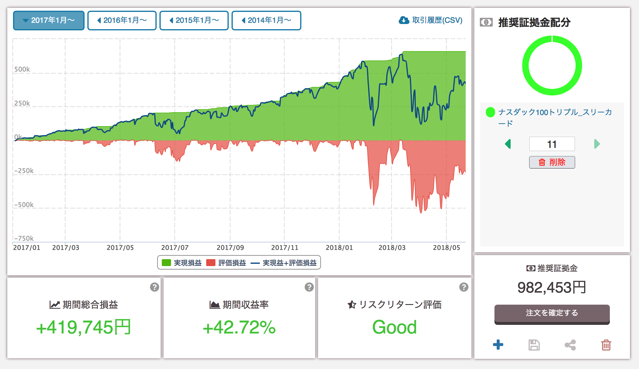Click the 期間収益率 area chart icon
This screenshot has height=369, width=639.
click(x=214, y=305)
